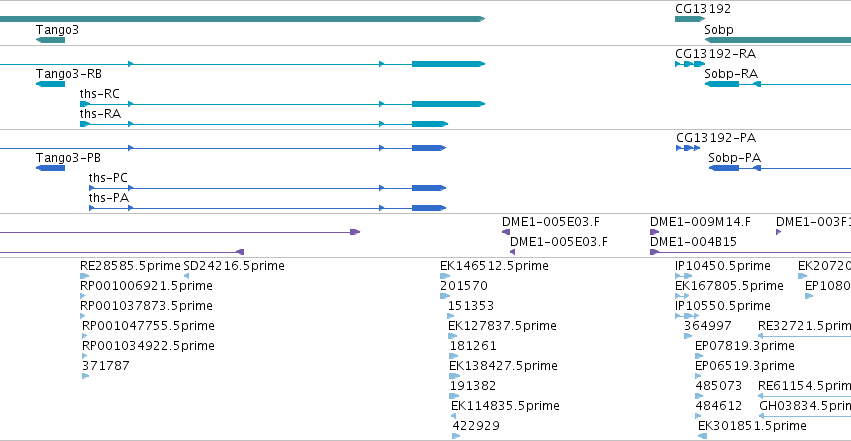This screenshot has width=851, height=441.
Task: Select the EK127837.5prime label
Action: click(502, 326)
